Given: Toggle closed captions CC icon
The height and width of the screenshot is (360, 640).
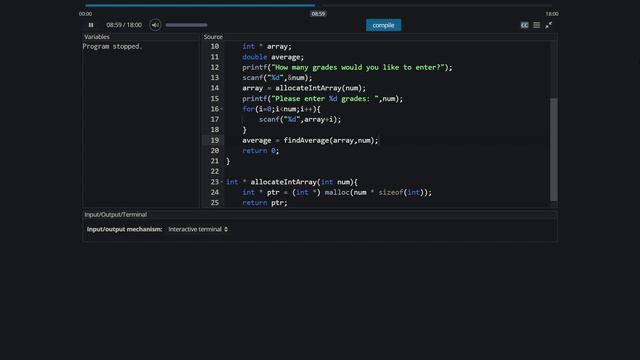Looking at the screenshot, I should [524, 25].
